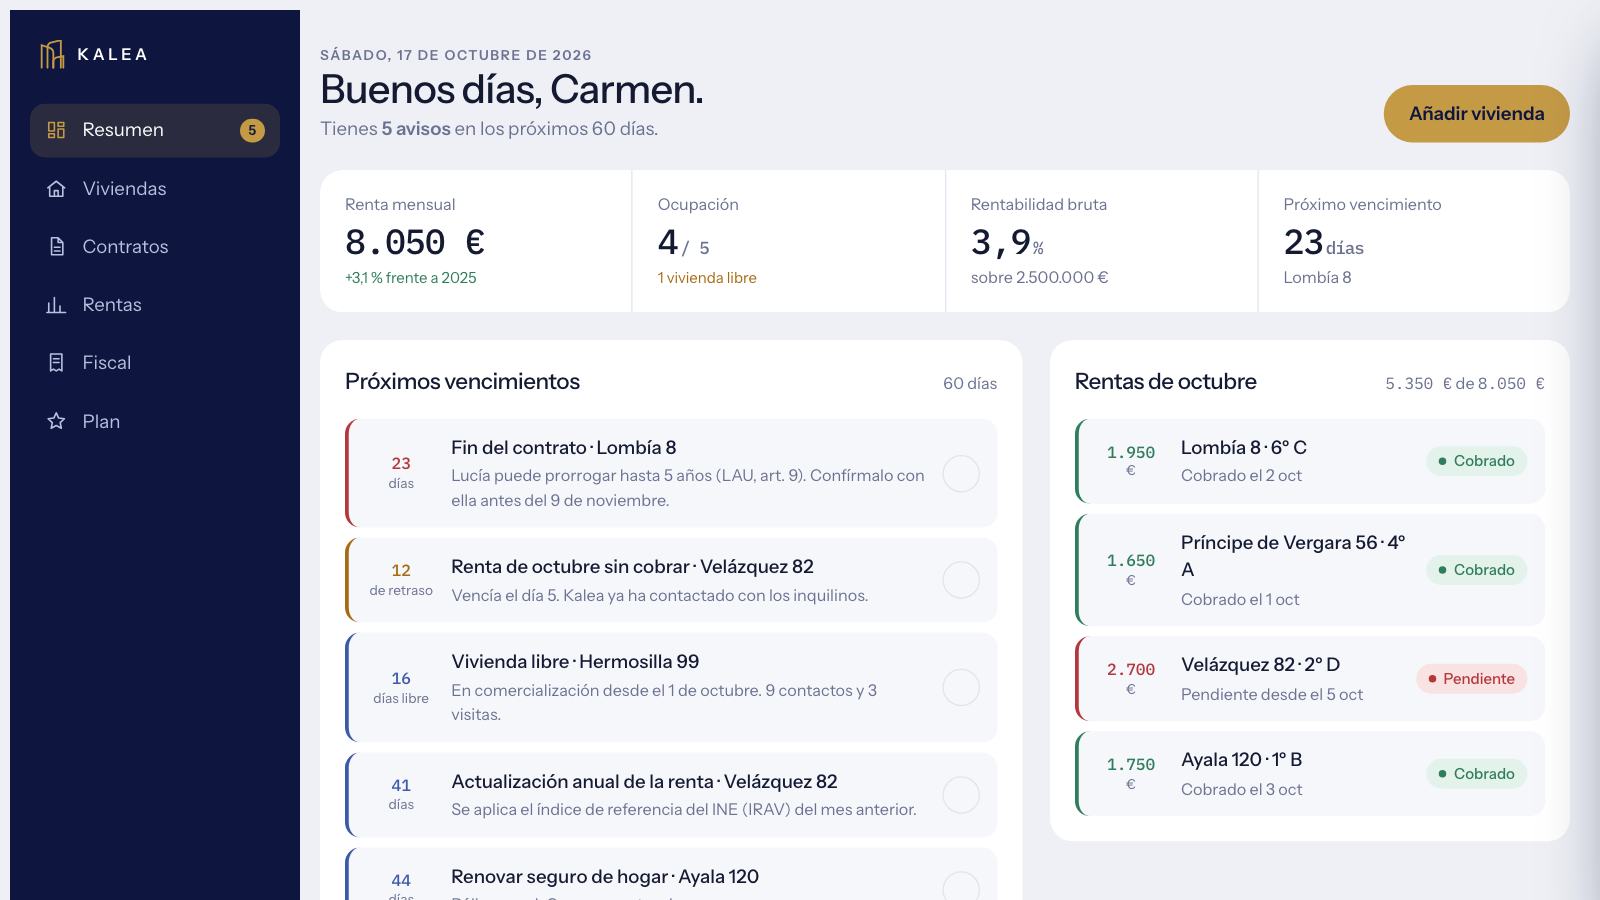Click 'Príncipe de Vergara 56 · 4º A' row
Image resolution: width=1600 pixels, height=900 pixels.
tap(1310, 570)
